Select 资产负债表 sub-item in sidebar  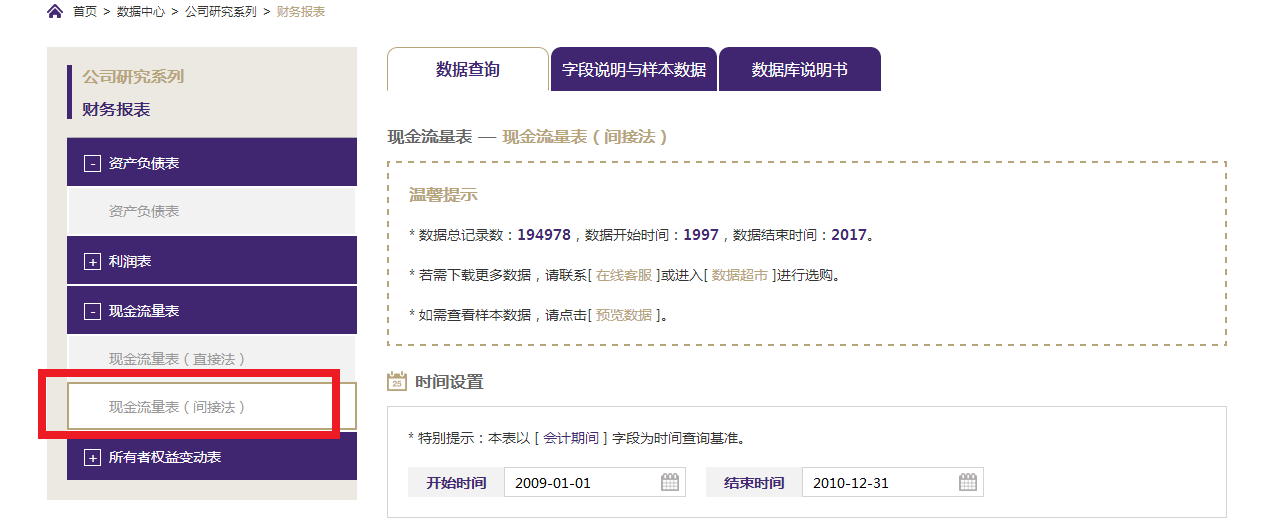[212, 212]
